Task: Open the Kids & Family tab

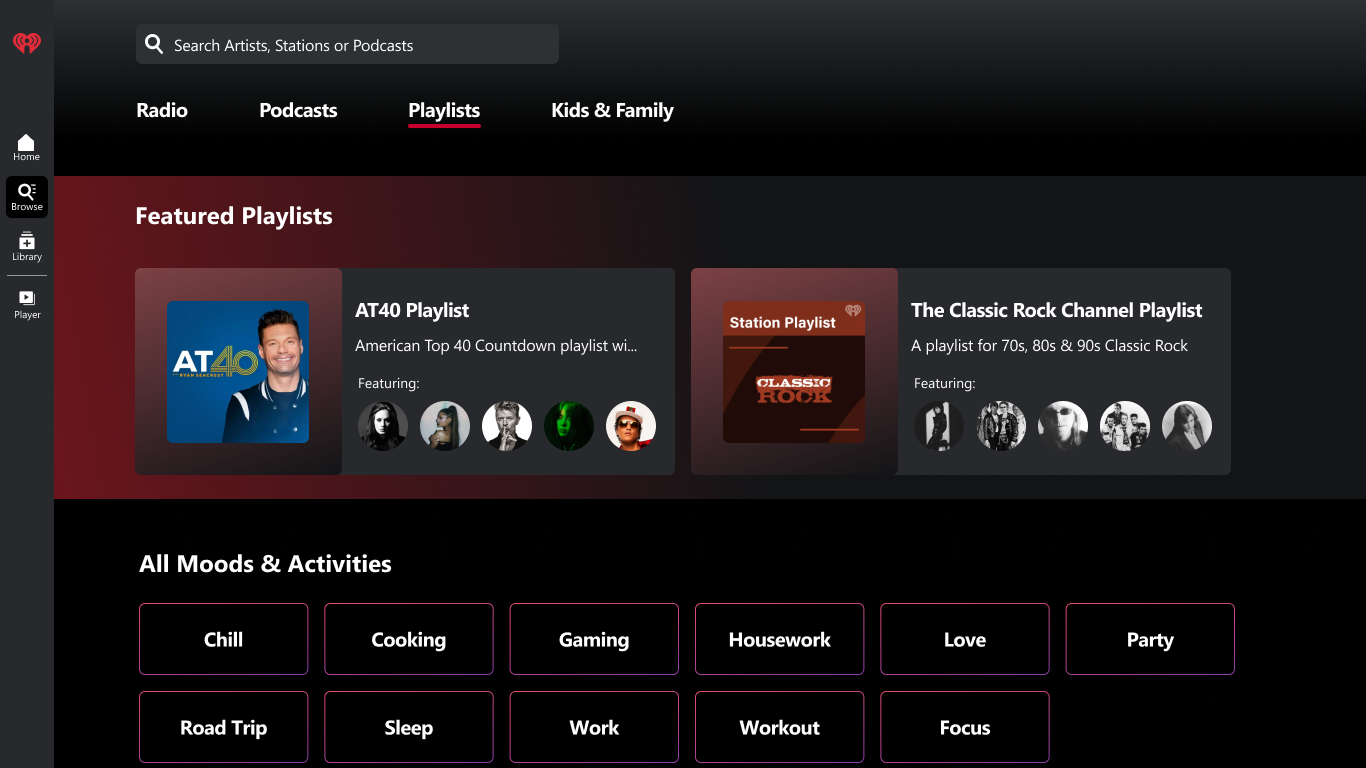Action: (x=612, y=110)
